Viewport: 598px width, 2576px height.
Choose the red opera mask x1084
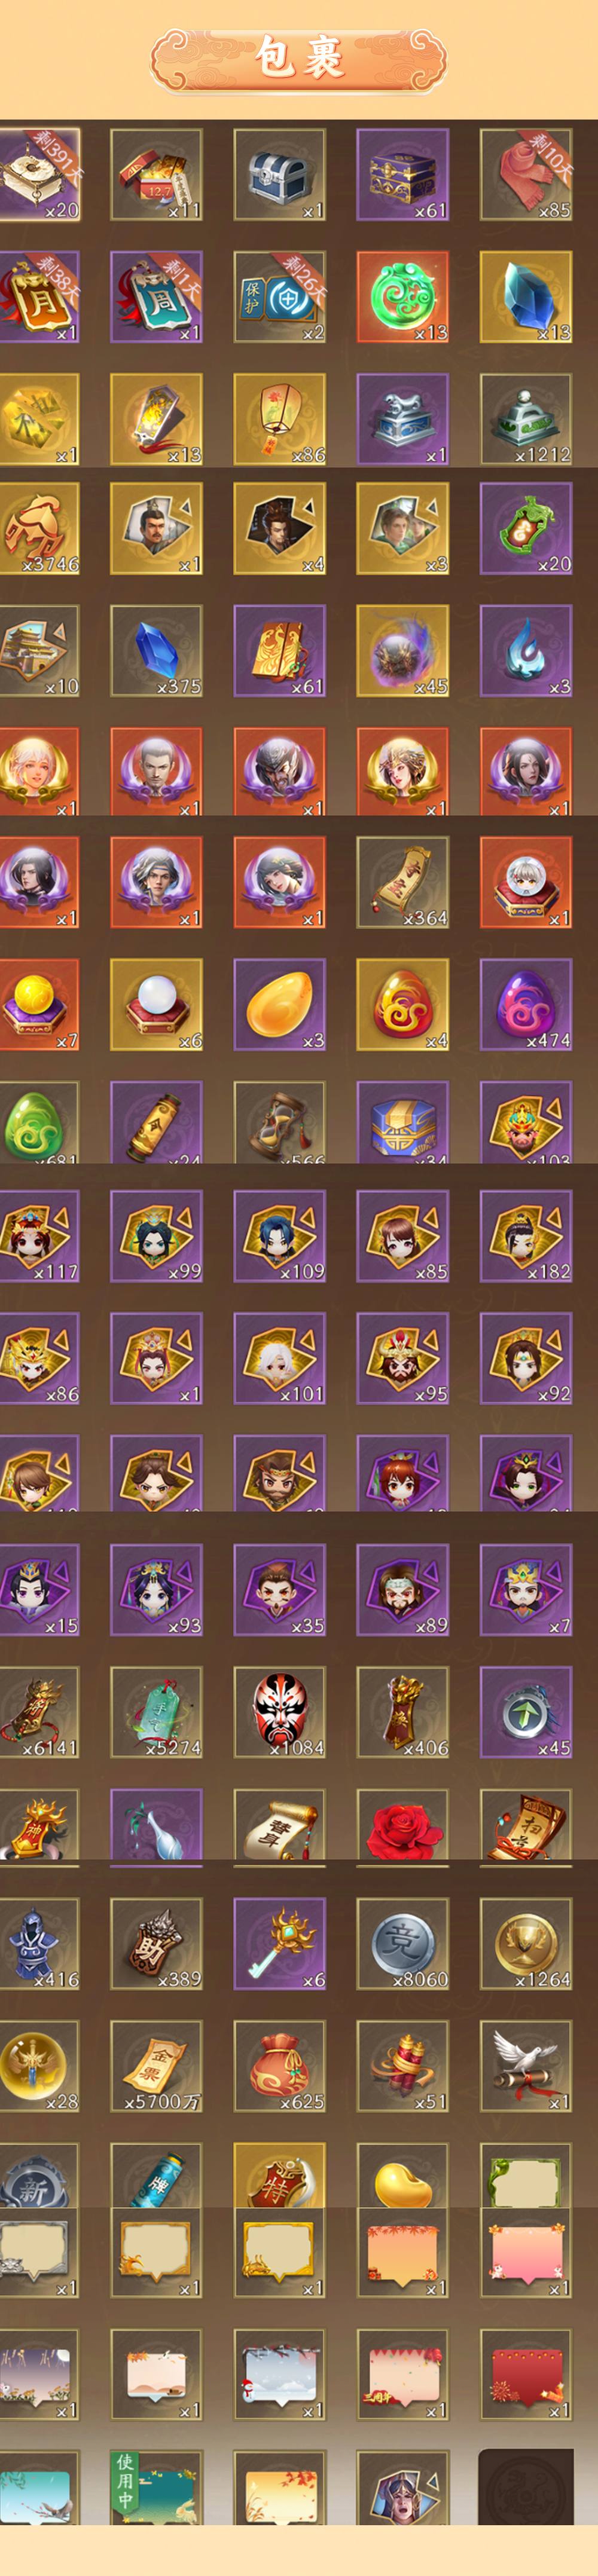[279, 1712]
